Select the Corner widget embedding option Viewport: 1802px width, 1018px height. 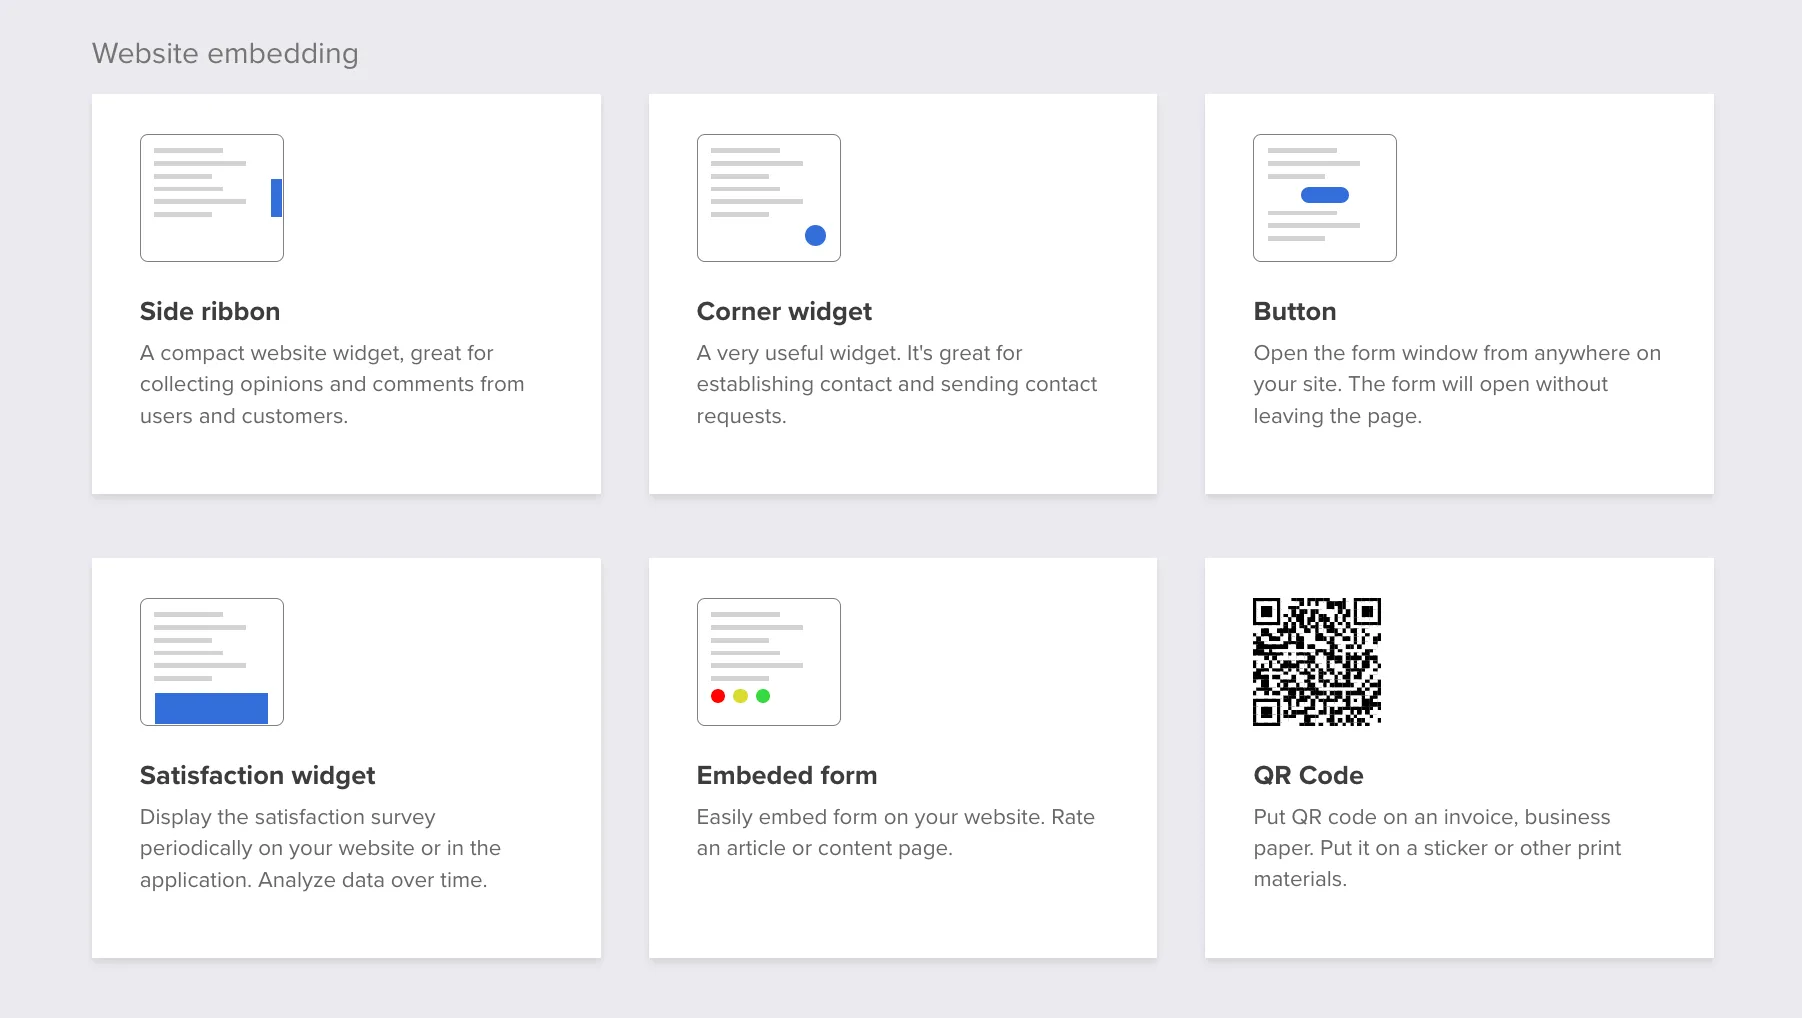point(902,293)
